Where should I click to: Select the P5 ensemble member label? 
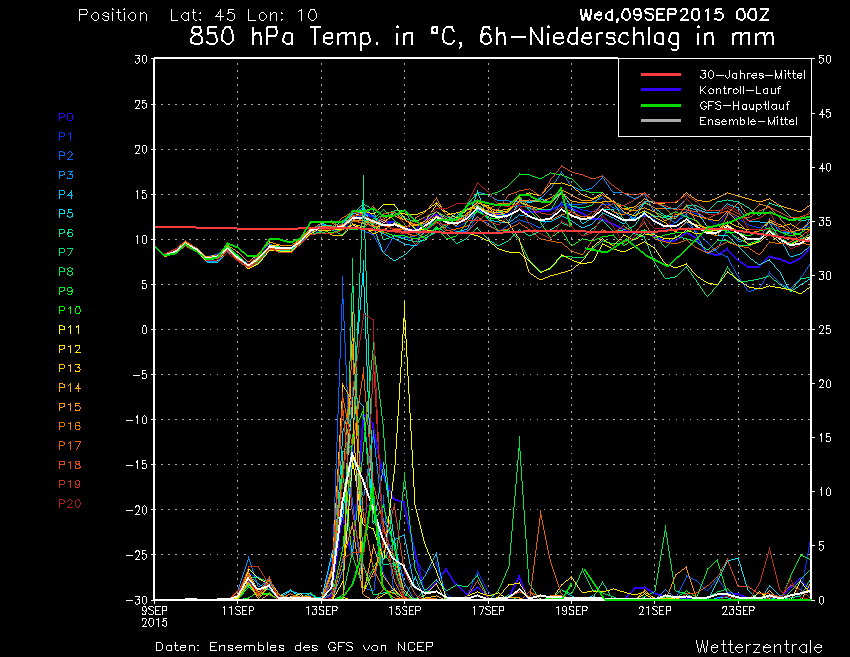tap(66, 214)
